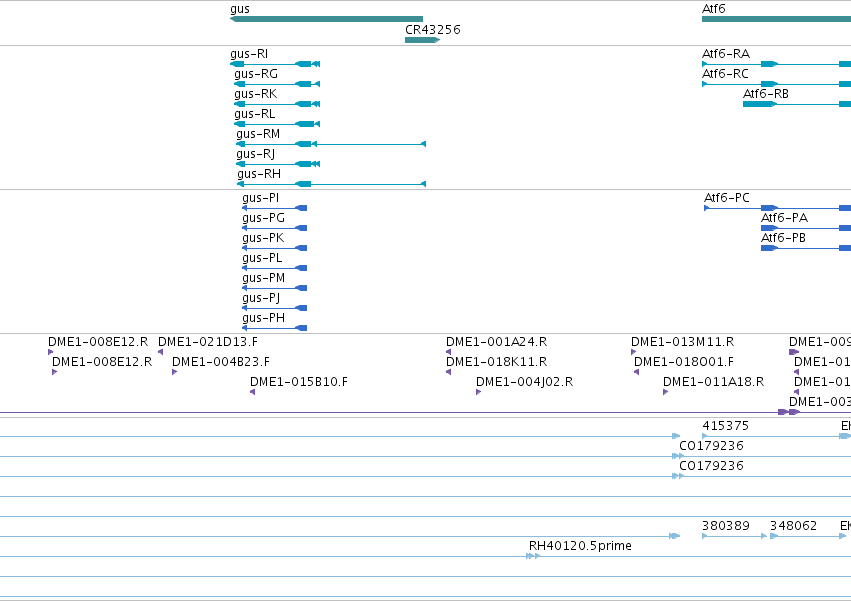Select the DME1-004B23.F feature label
The width and height of the screenshot is (851, 601).
[x=221, y=362]
